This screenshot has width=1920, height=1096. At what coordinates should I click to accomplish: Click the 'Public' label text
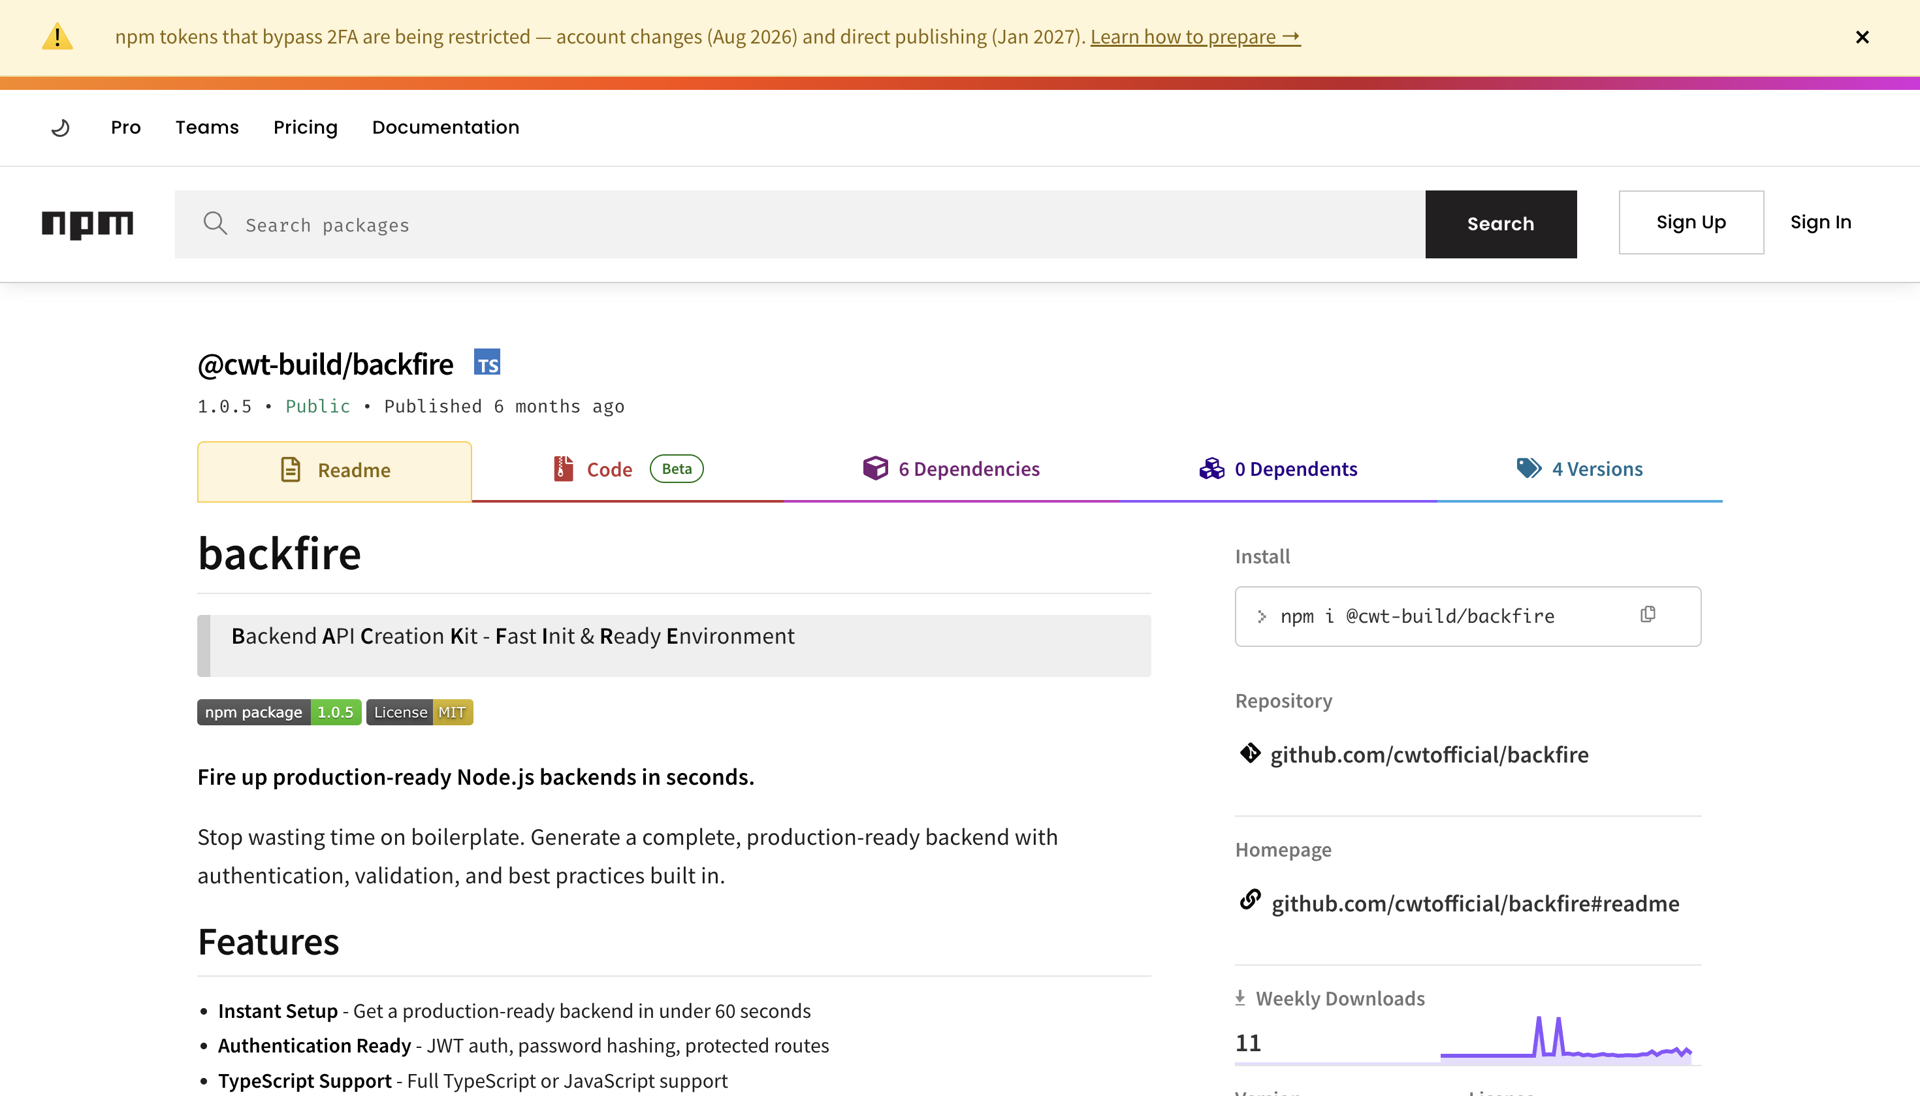pyautogui.click(x=318, y=406)
